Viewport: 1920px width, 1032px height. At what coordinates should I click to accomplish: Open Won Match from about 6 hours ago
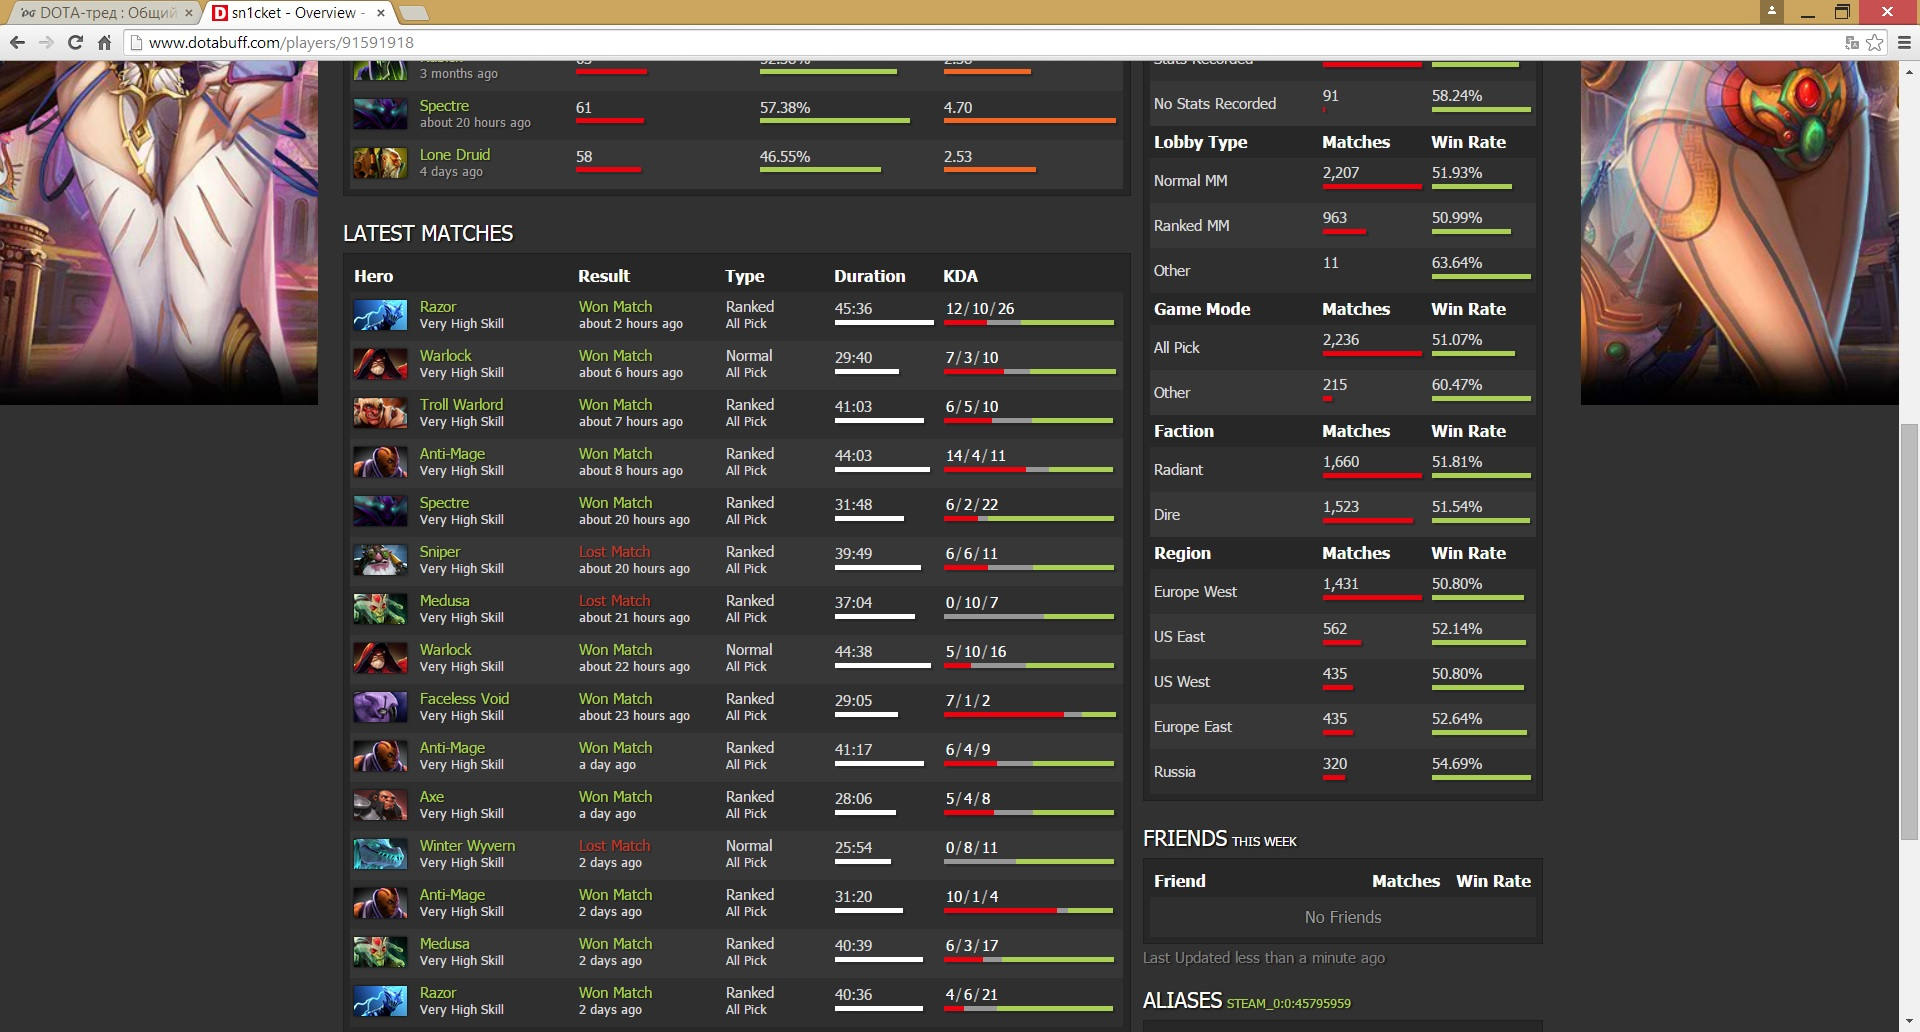click(x=615, y=356)
